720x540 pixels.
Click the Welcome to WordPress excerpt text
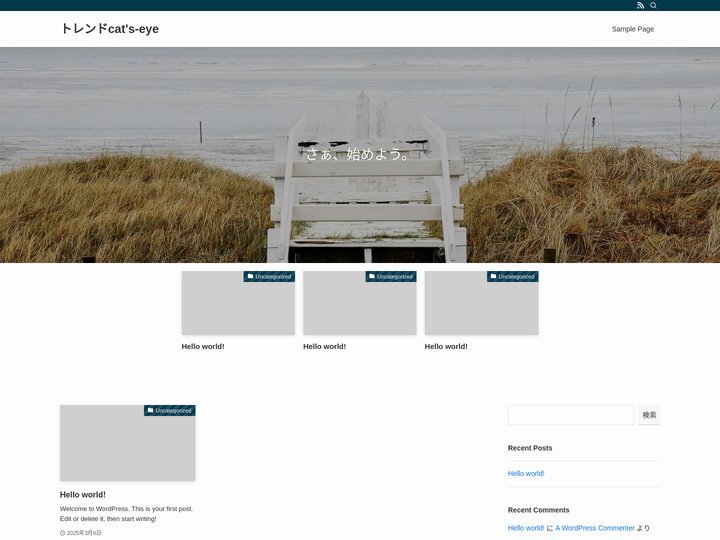tap(126, 514)
